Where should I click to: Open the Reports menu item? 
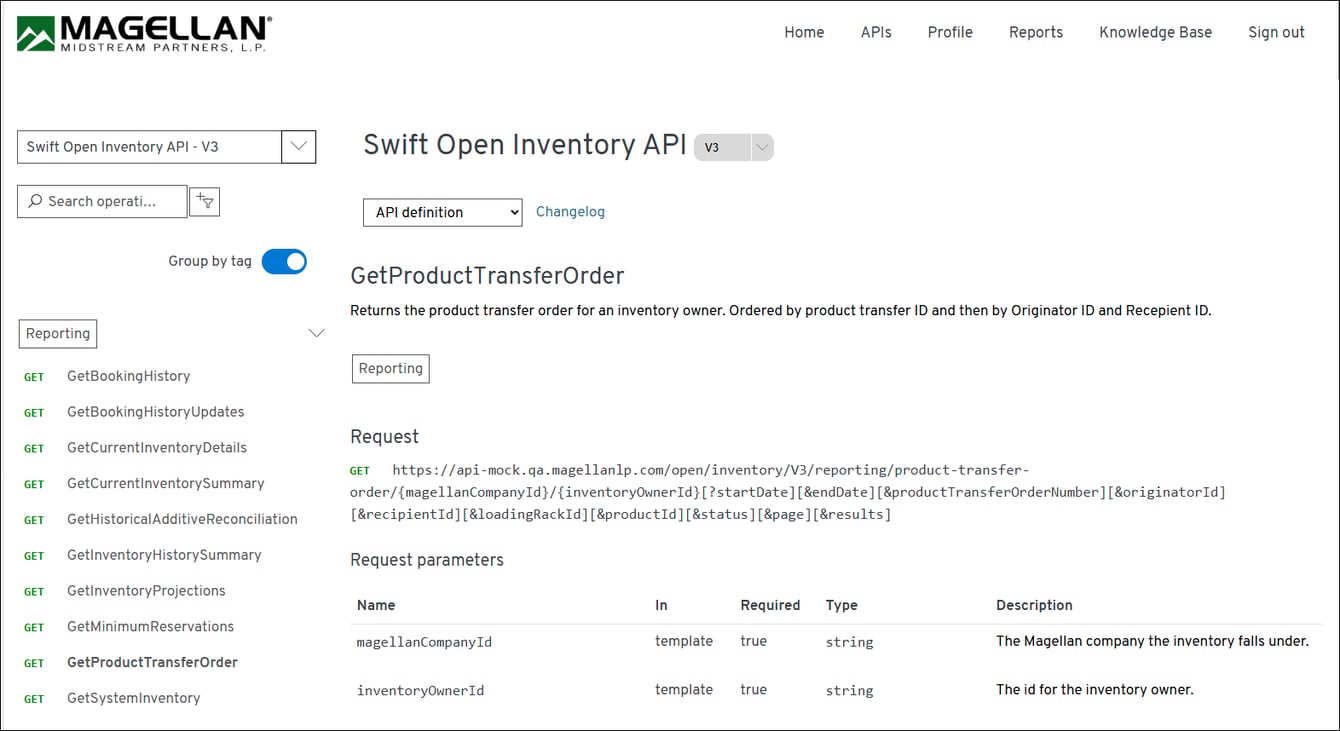coord(1036,32)
